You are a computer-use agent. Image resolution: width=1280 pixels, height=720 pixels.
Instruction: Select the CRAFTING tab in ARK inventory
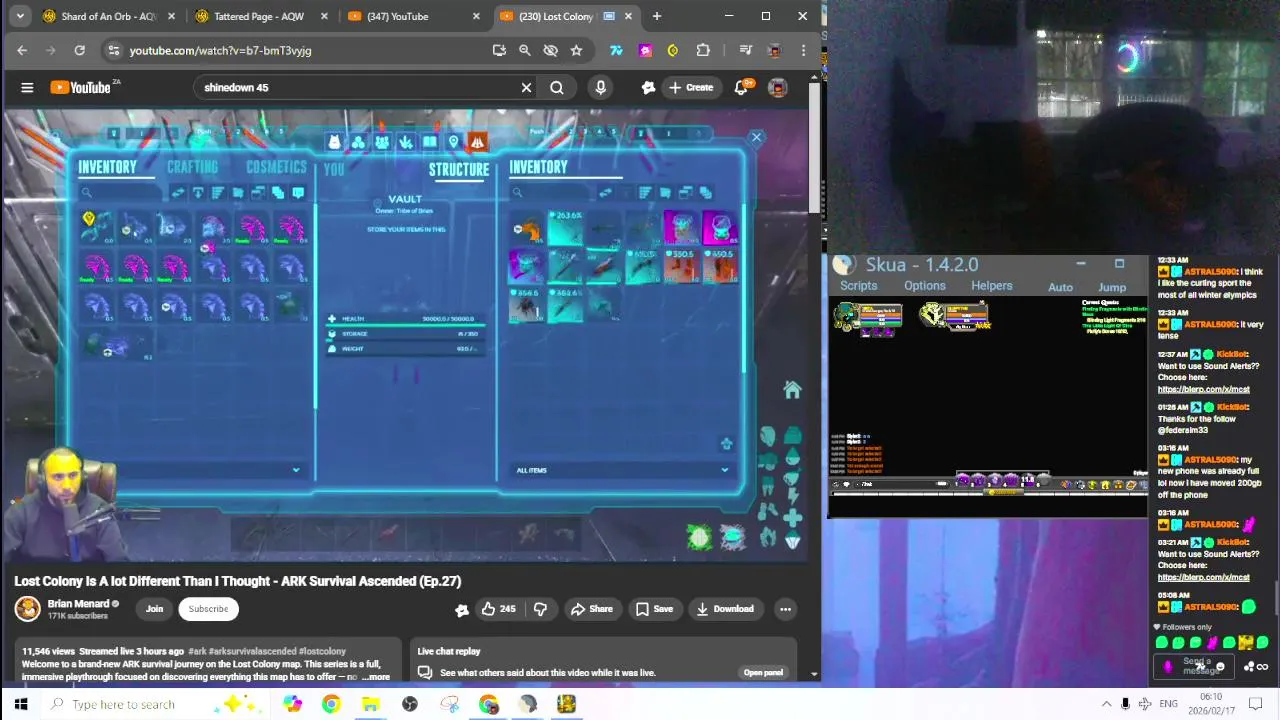[192, 167]
